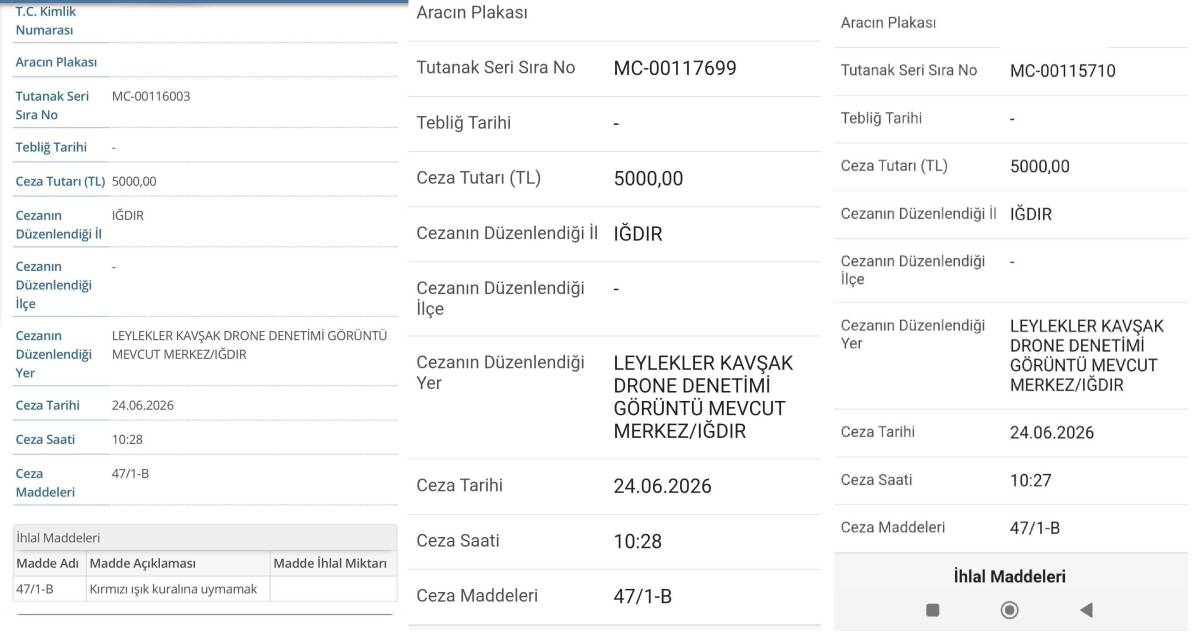Tap the Android home circle icon

coord(1010,610)
